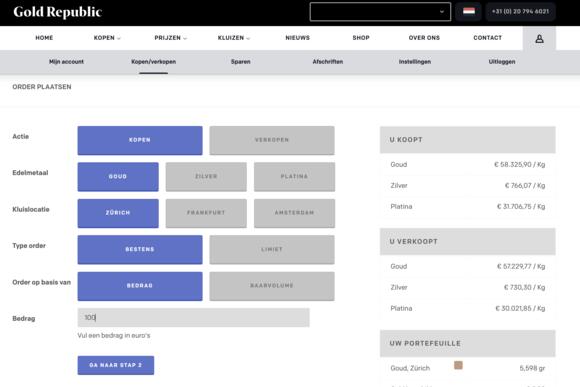Select Kopen action
580x387 pixels.
tap(140, 140)
